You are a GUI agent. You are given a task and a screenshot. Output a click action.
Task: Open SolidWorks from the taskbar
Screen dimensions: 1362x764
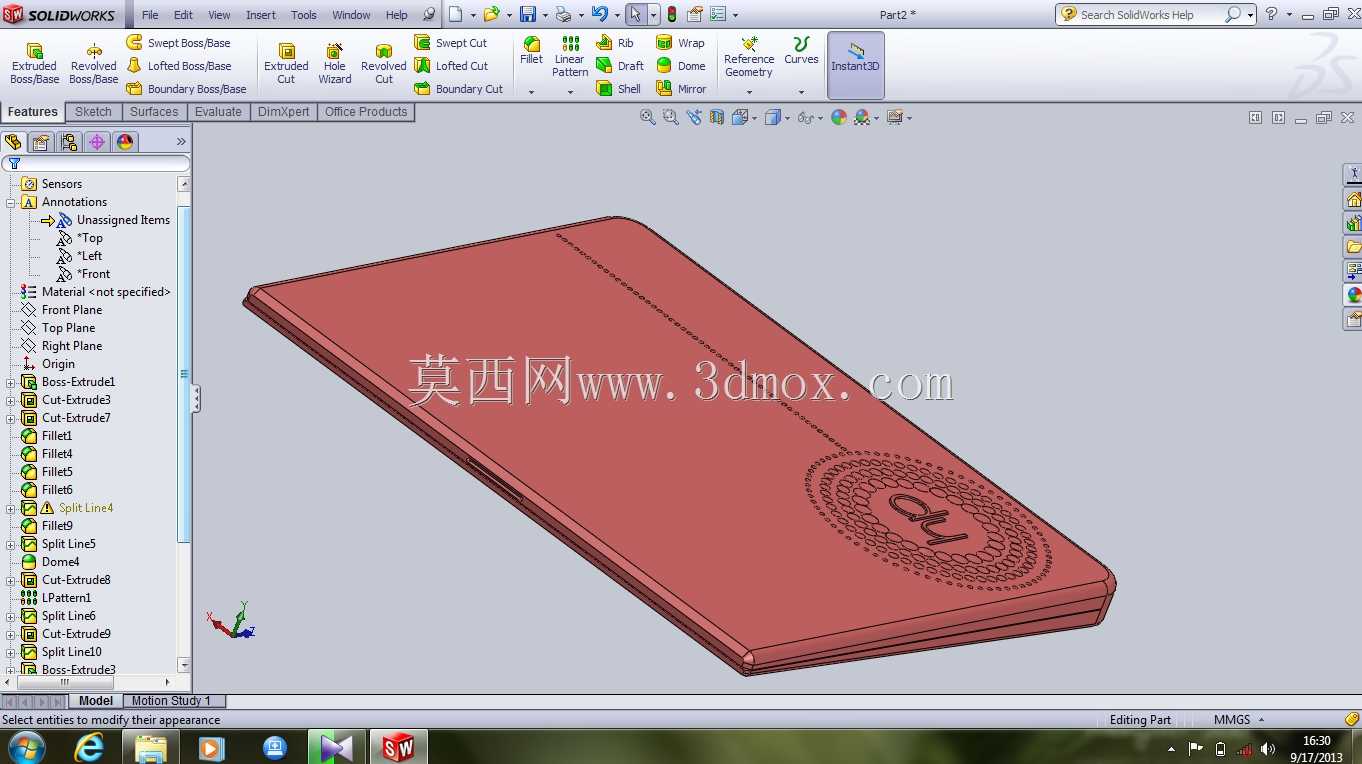click(398, 747)
